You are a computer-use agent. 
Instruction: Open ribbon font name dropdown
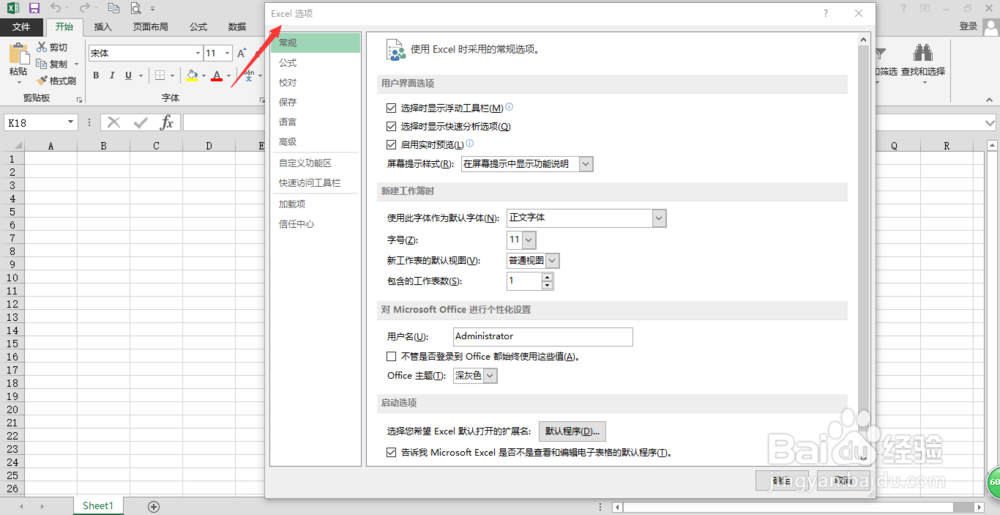tap(198, 54)
